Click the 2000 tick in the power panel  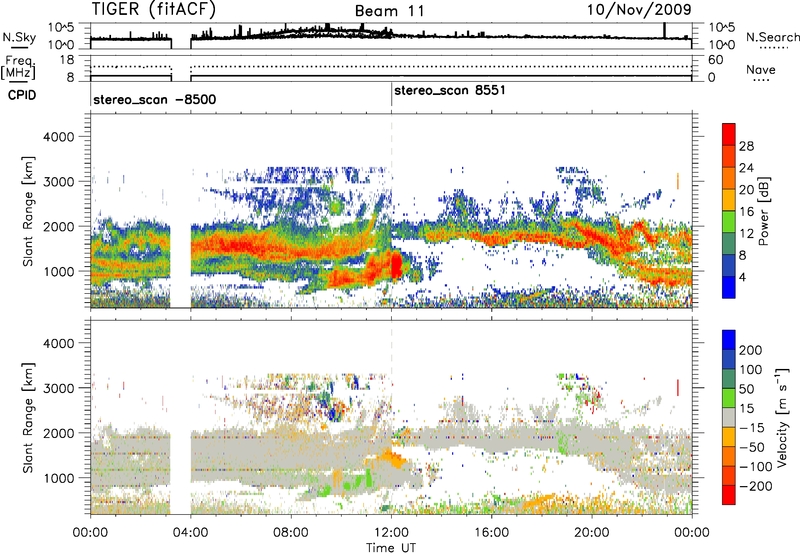(59, 226)
